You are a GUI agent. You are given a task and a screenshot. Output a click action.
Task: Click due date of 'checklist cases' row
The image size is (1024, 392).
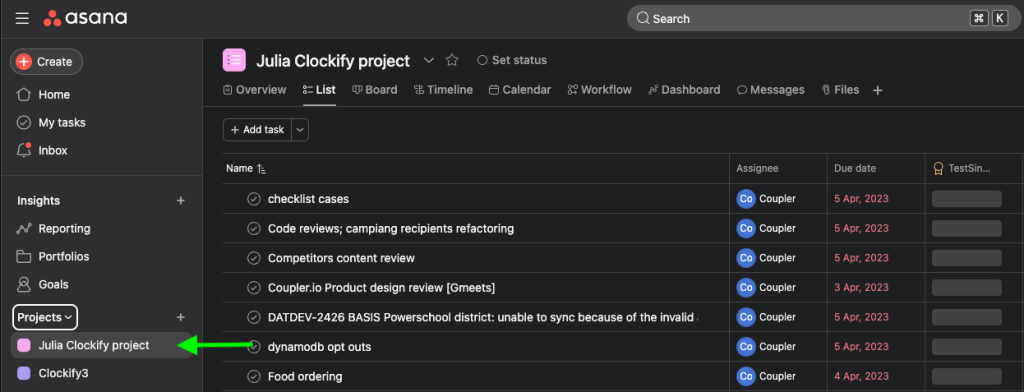coord(861,199)
